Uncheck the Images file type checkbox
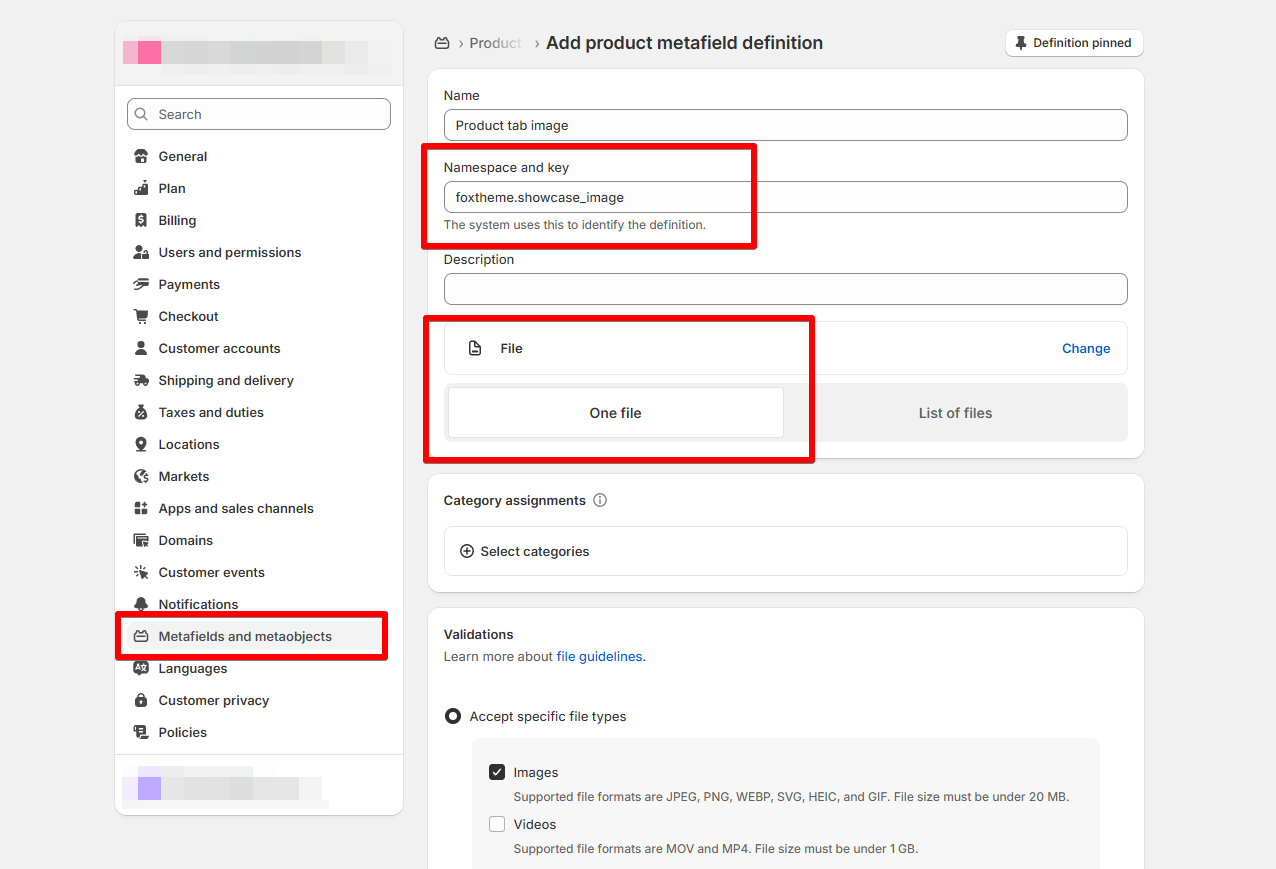Screen dimensions: 1276x869 497,773
